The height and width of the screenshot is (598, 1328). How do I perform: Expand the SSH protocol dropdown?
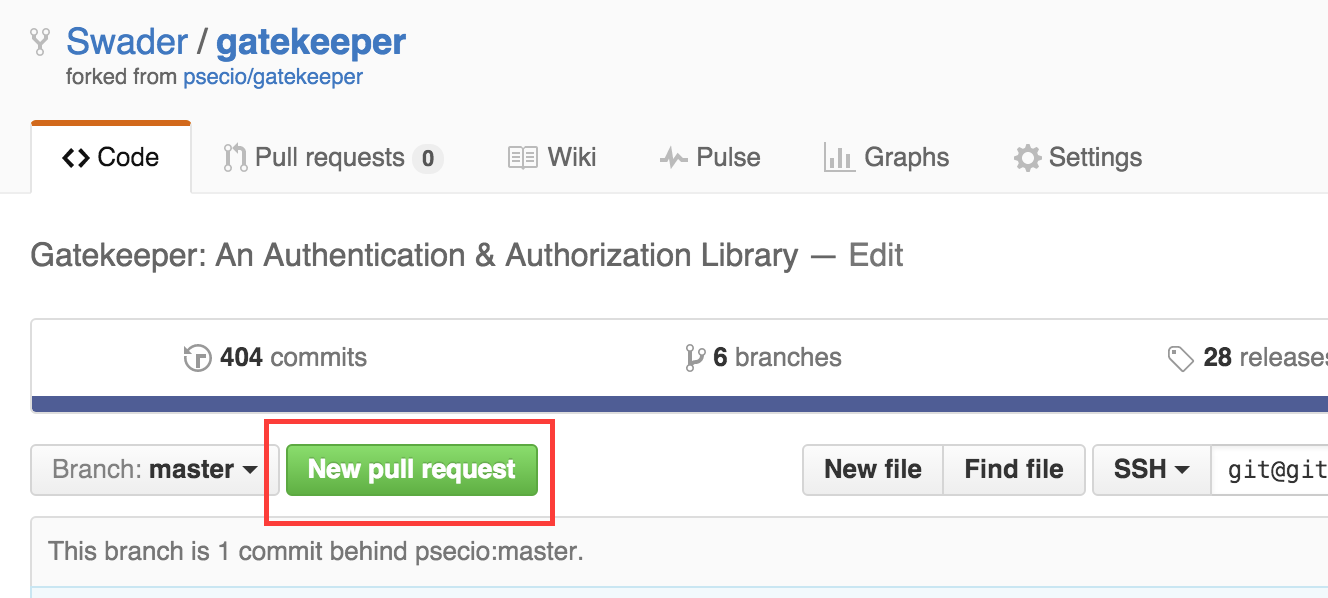point(1152,470)
